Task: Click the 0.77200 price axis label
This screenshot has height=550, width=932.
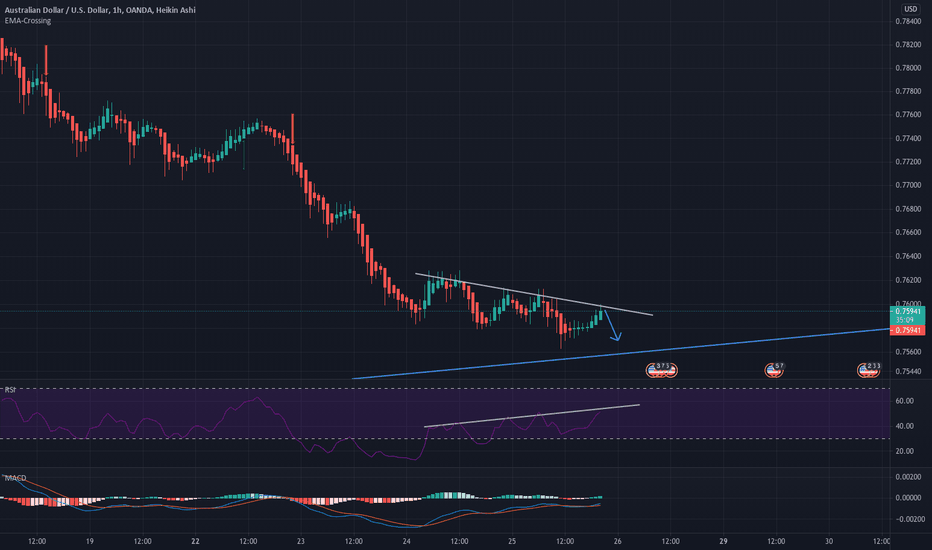Action: (x=908, y=162)
